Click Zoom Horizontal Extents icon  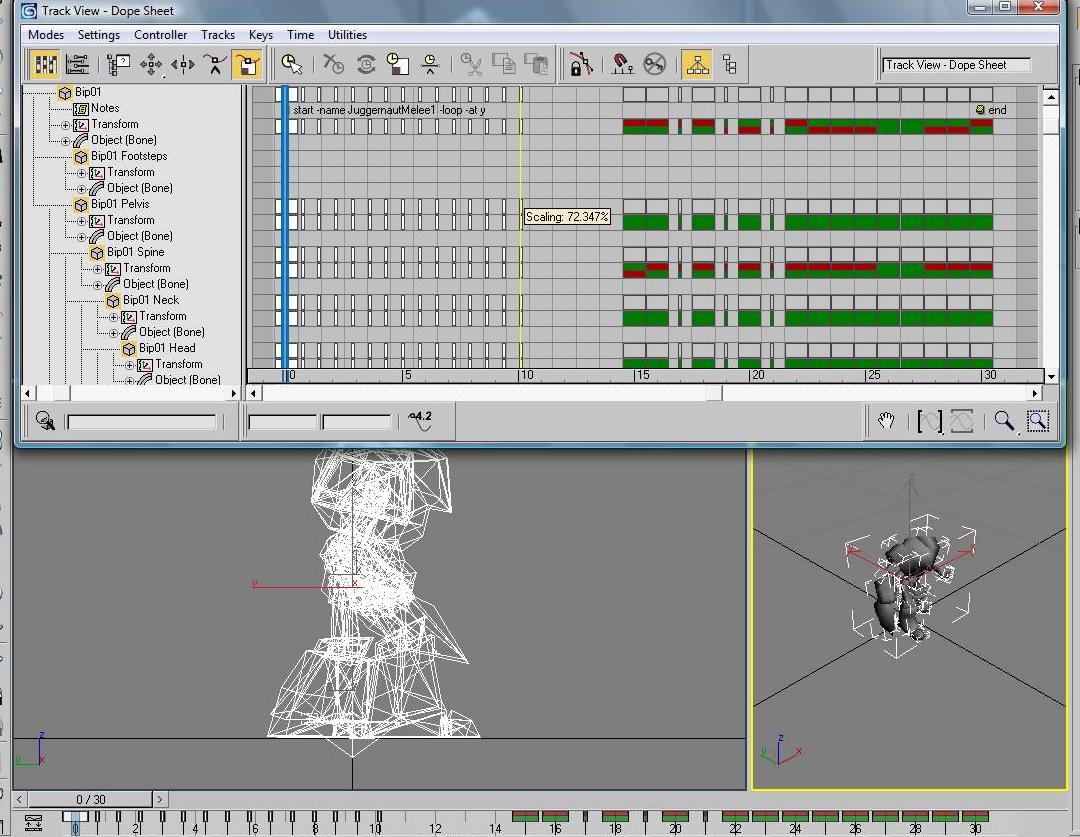pyautogui.click(x=929, y=421)
